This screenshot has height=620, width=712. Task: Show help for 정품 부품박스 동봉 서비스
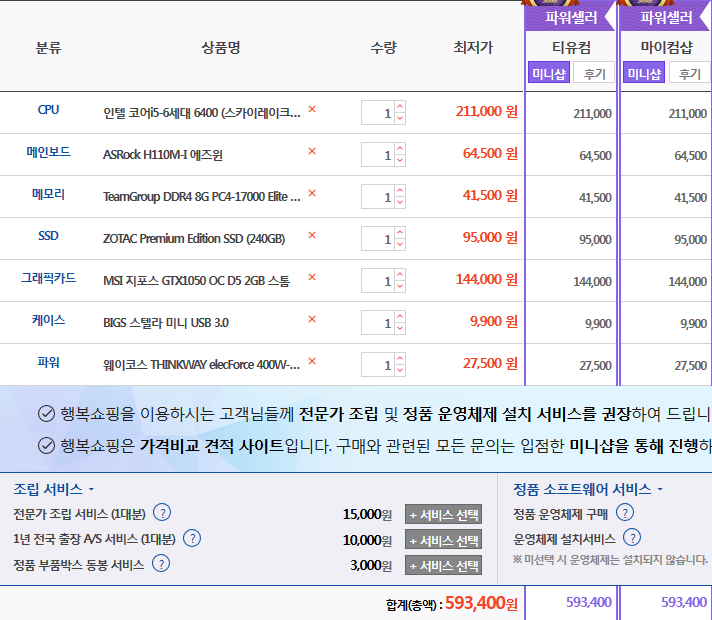click(160, 564)
